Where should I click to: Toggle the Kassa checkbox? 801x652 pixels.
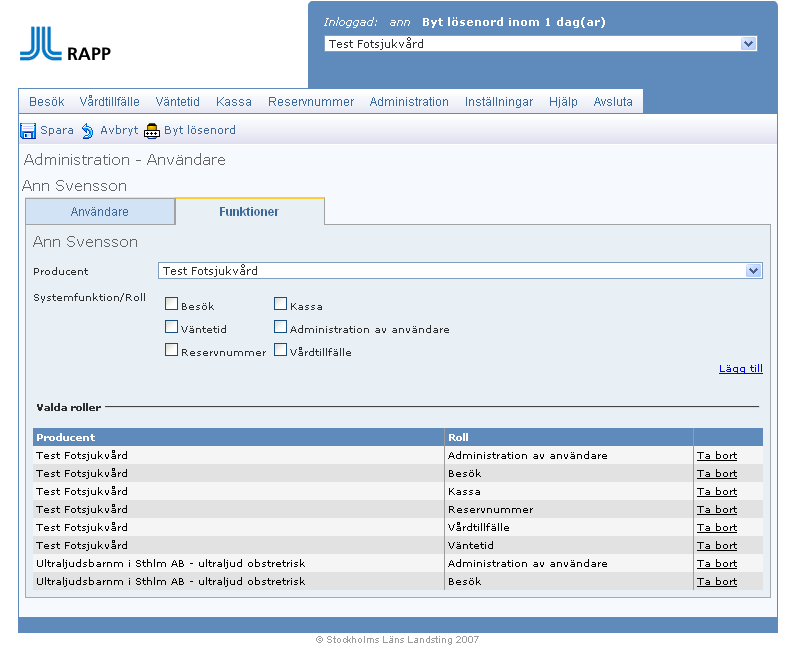click(280, 304)
